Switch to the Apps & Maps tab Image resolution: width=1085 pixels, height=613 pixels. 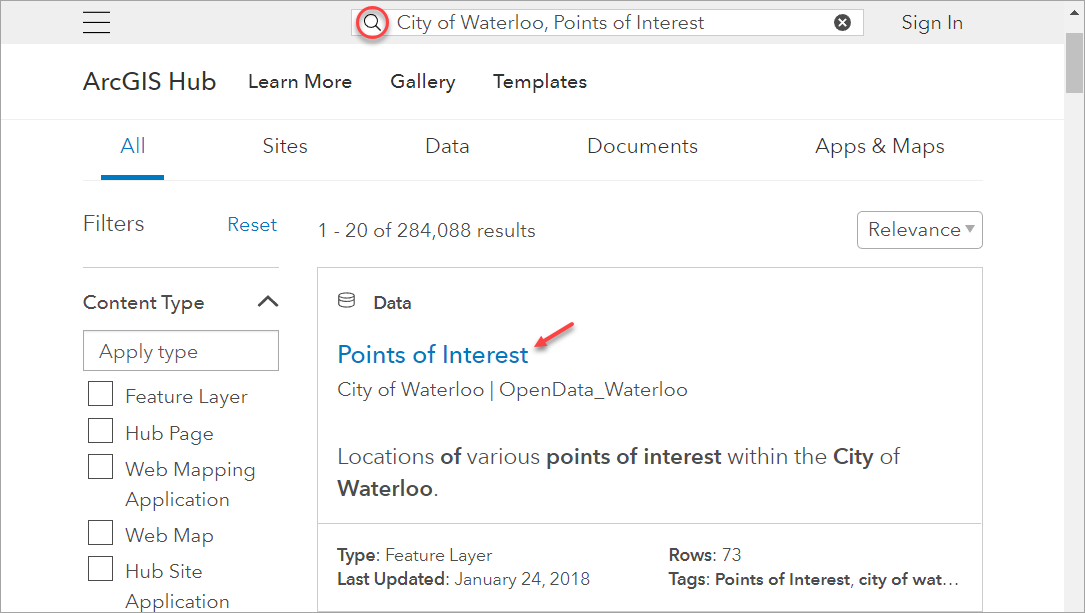pos(879,147)
